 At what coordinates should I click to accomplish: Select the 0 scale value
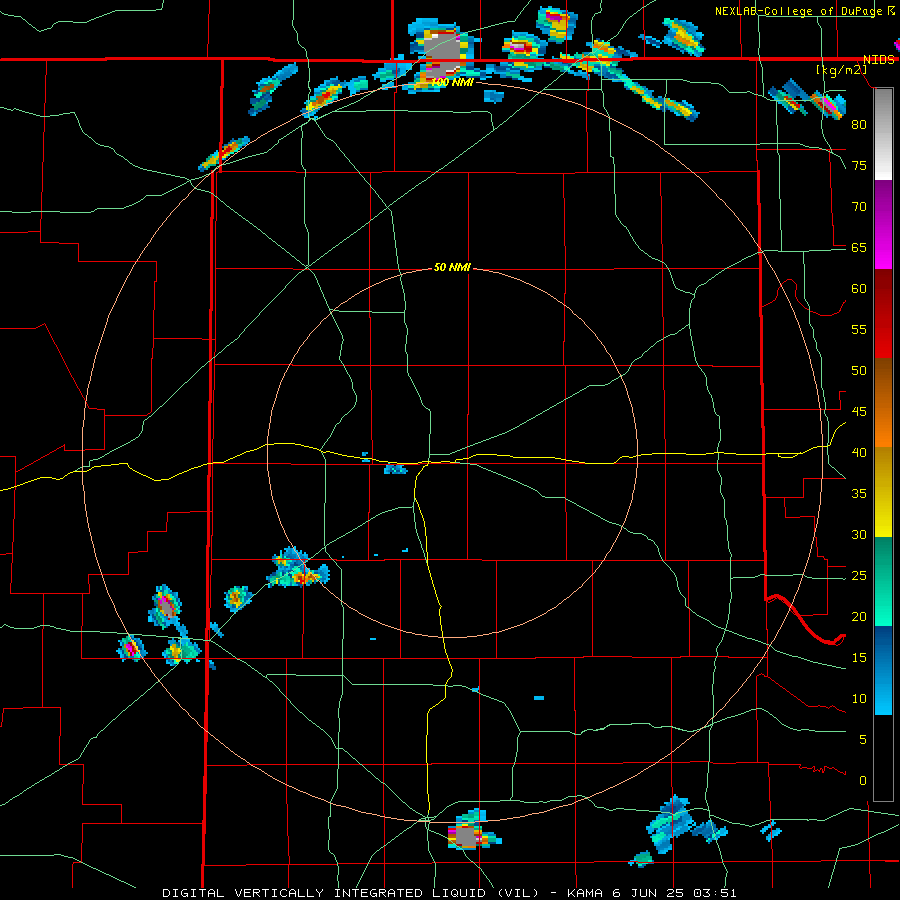point(863,781)
